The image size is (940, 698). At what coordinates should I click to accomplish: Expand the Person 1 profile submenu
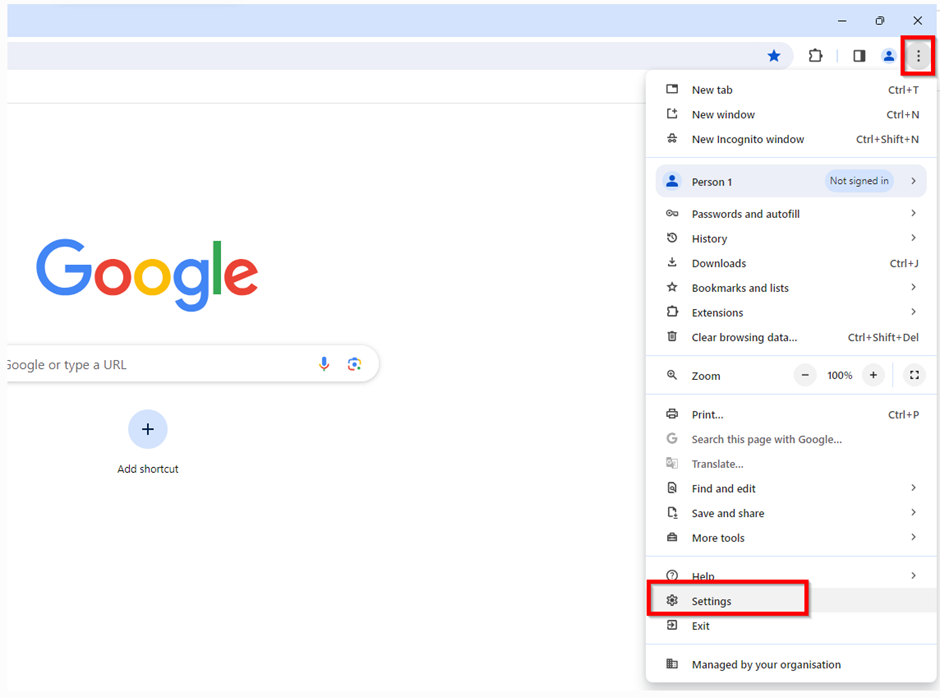tap(791, 181)
